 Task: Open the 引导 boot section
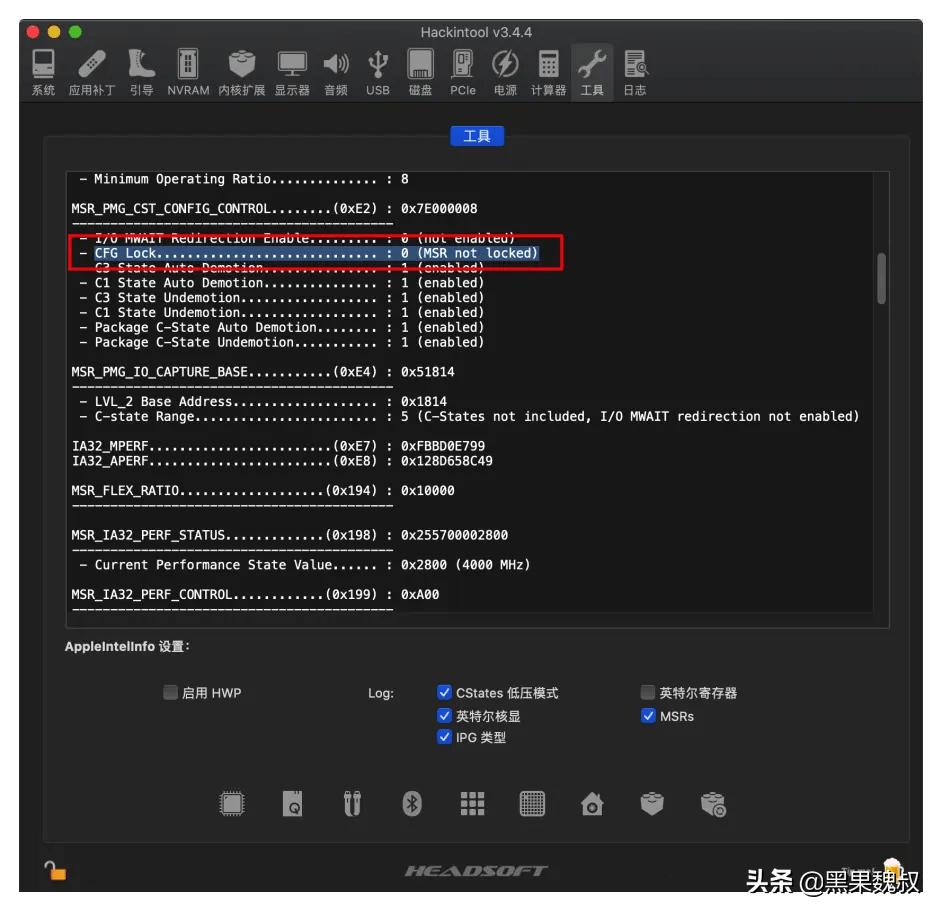click(x=141, y=73)
